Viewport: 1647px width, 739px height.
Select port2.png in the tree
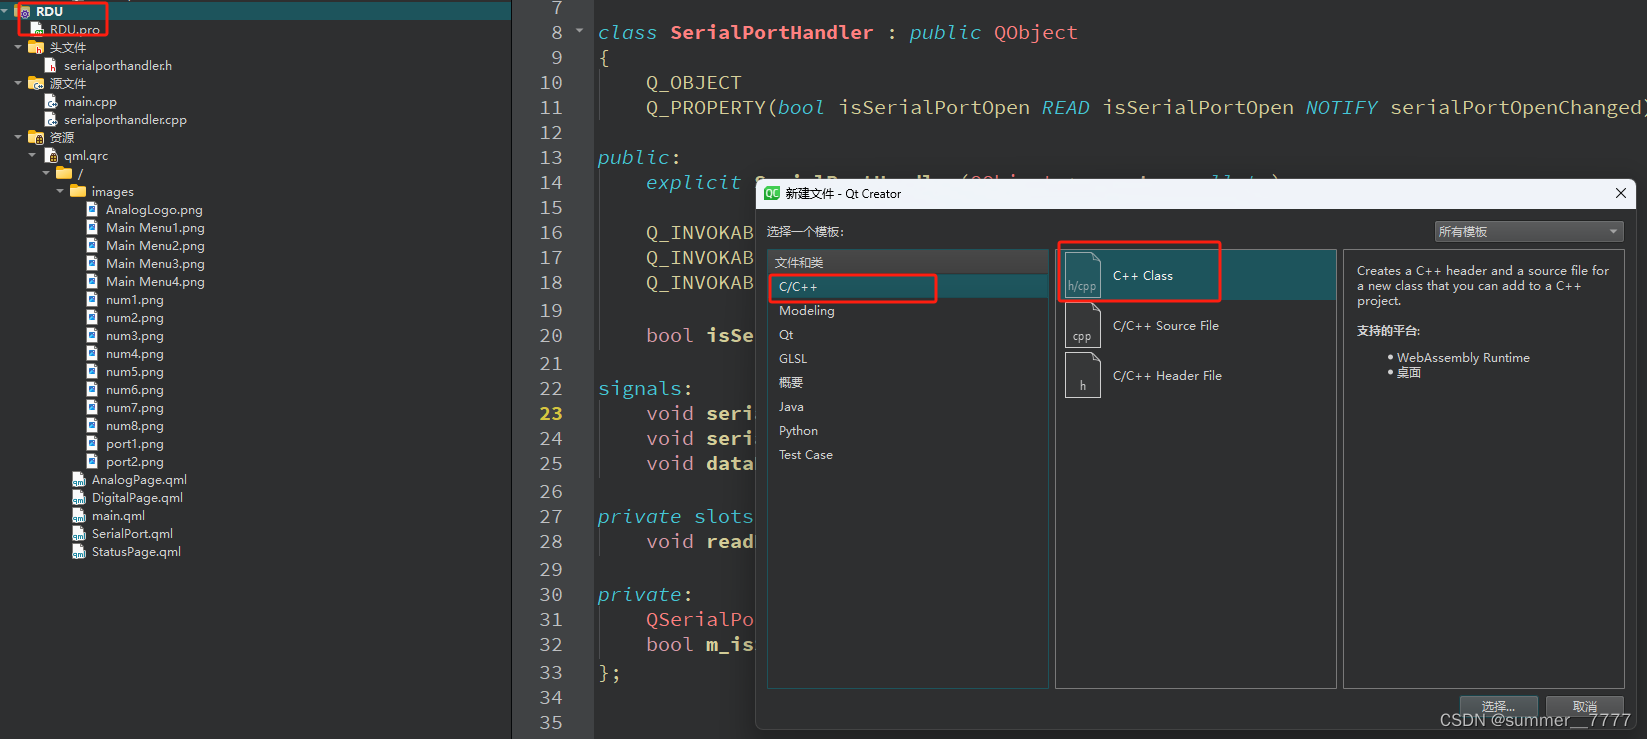point(135,462)
